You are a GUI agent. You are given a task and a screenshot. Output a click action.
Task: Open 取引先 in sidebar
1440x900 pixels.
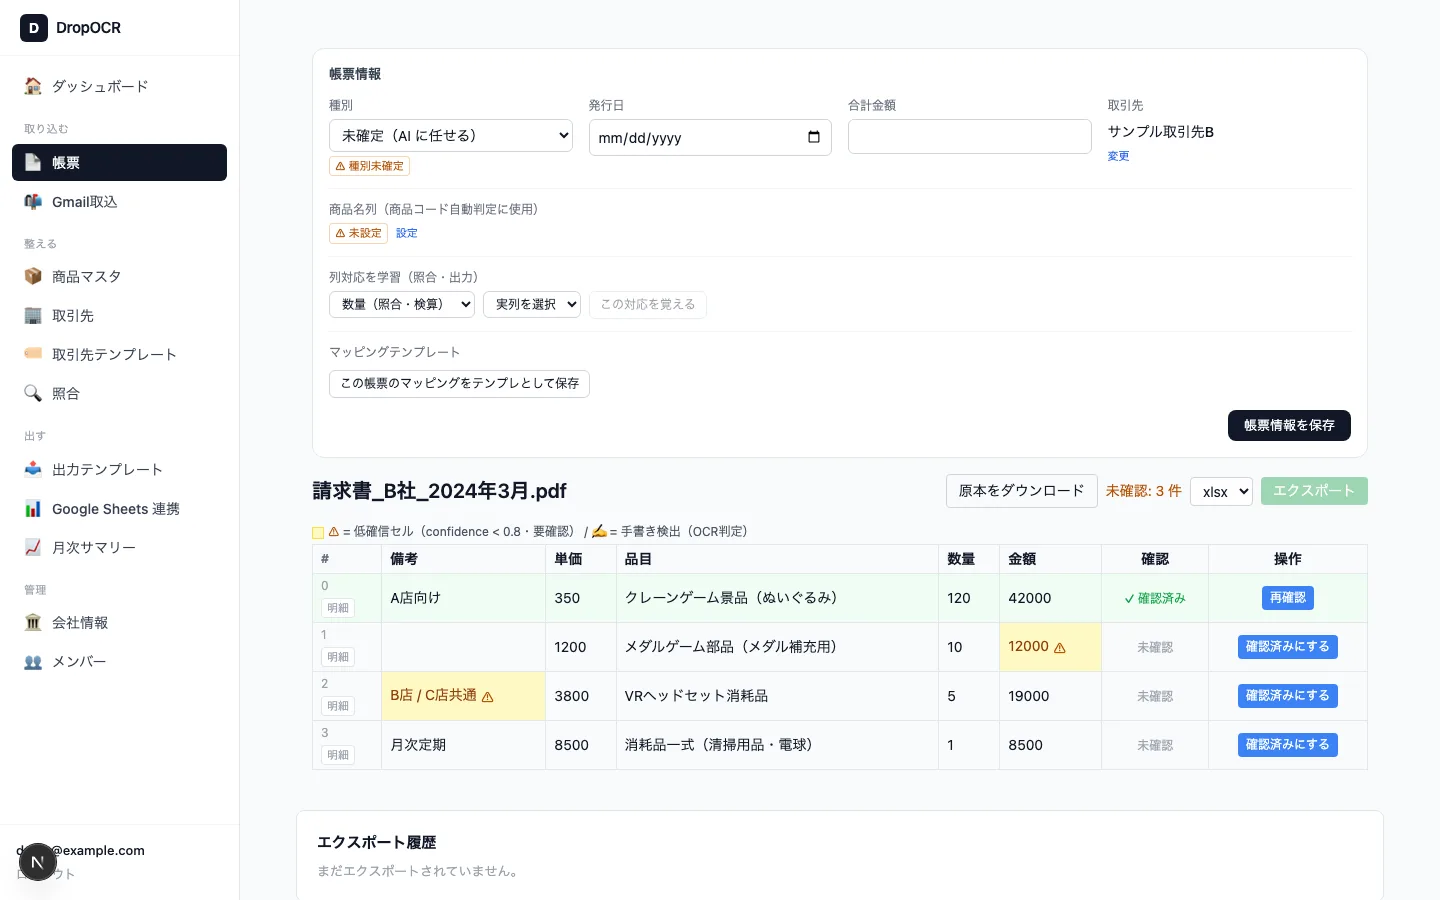119,315
